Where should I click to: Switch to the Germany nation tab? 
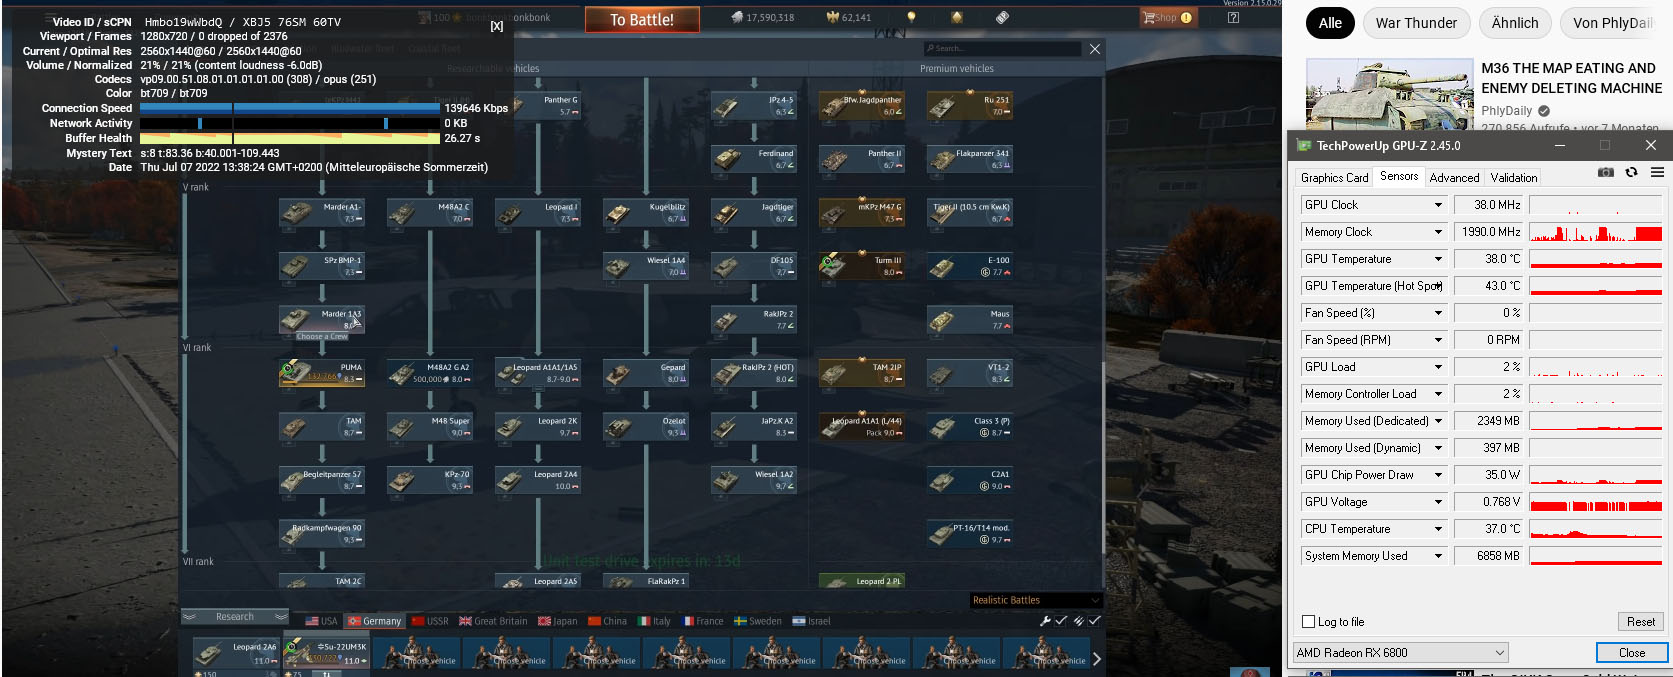(374, 621)
